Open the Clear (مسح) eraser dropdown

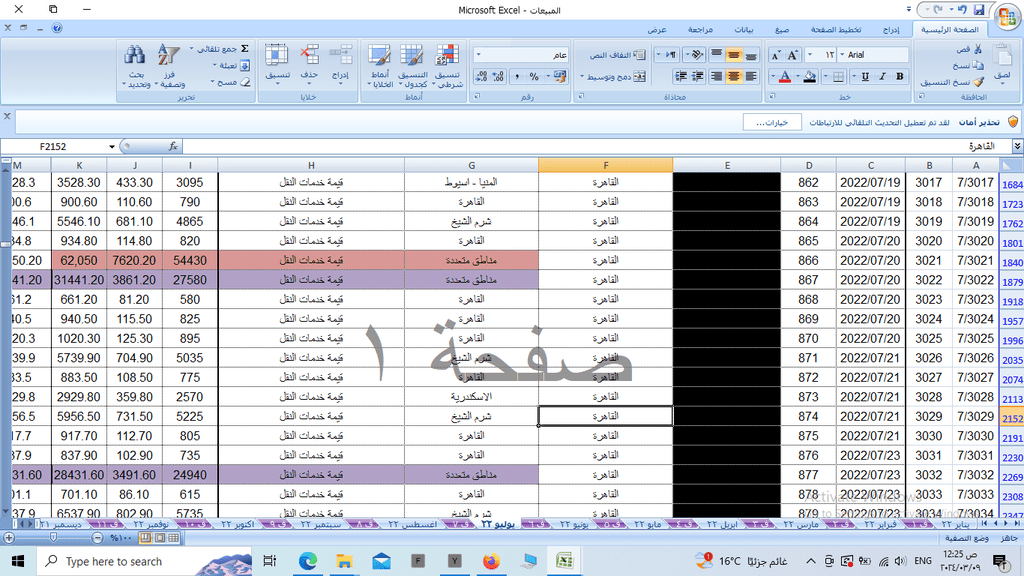[231, 82]
